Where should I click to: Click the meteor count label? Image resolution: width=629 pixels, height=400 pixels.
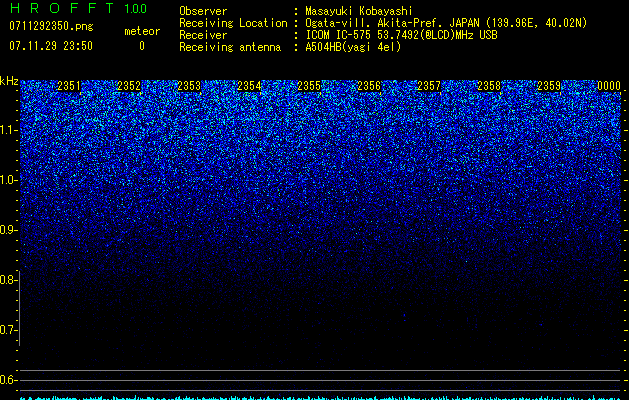[142, 31]
